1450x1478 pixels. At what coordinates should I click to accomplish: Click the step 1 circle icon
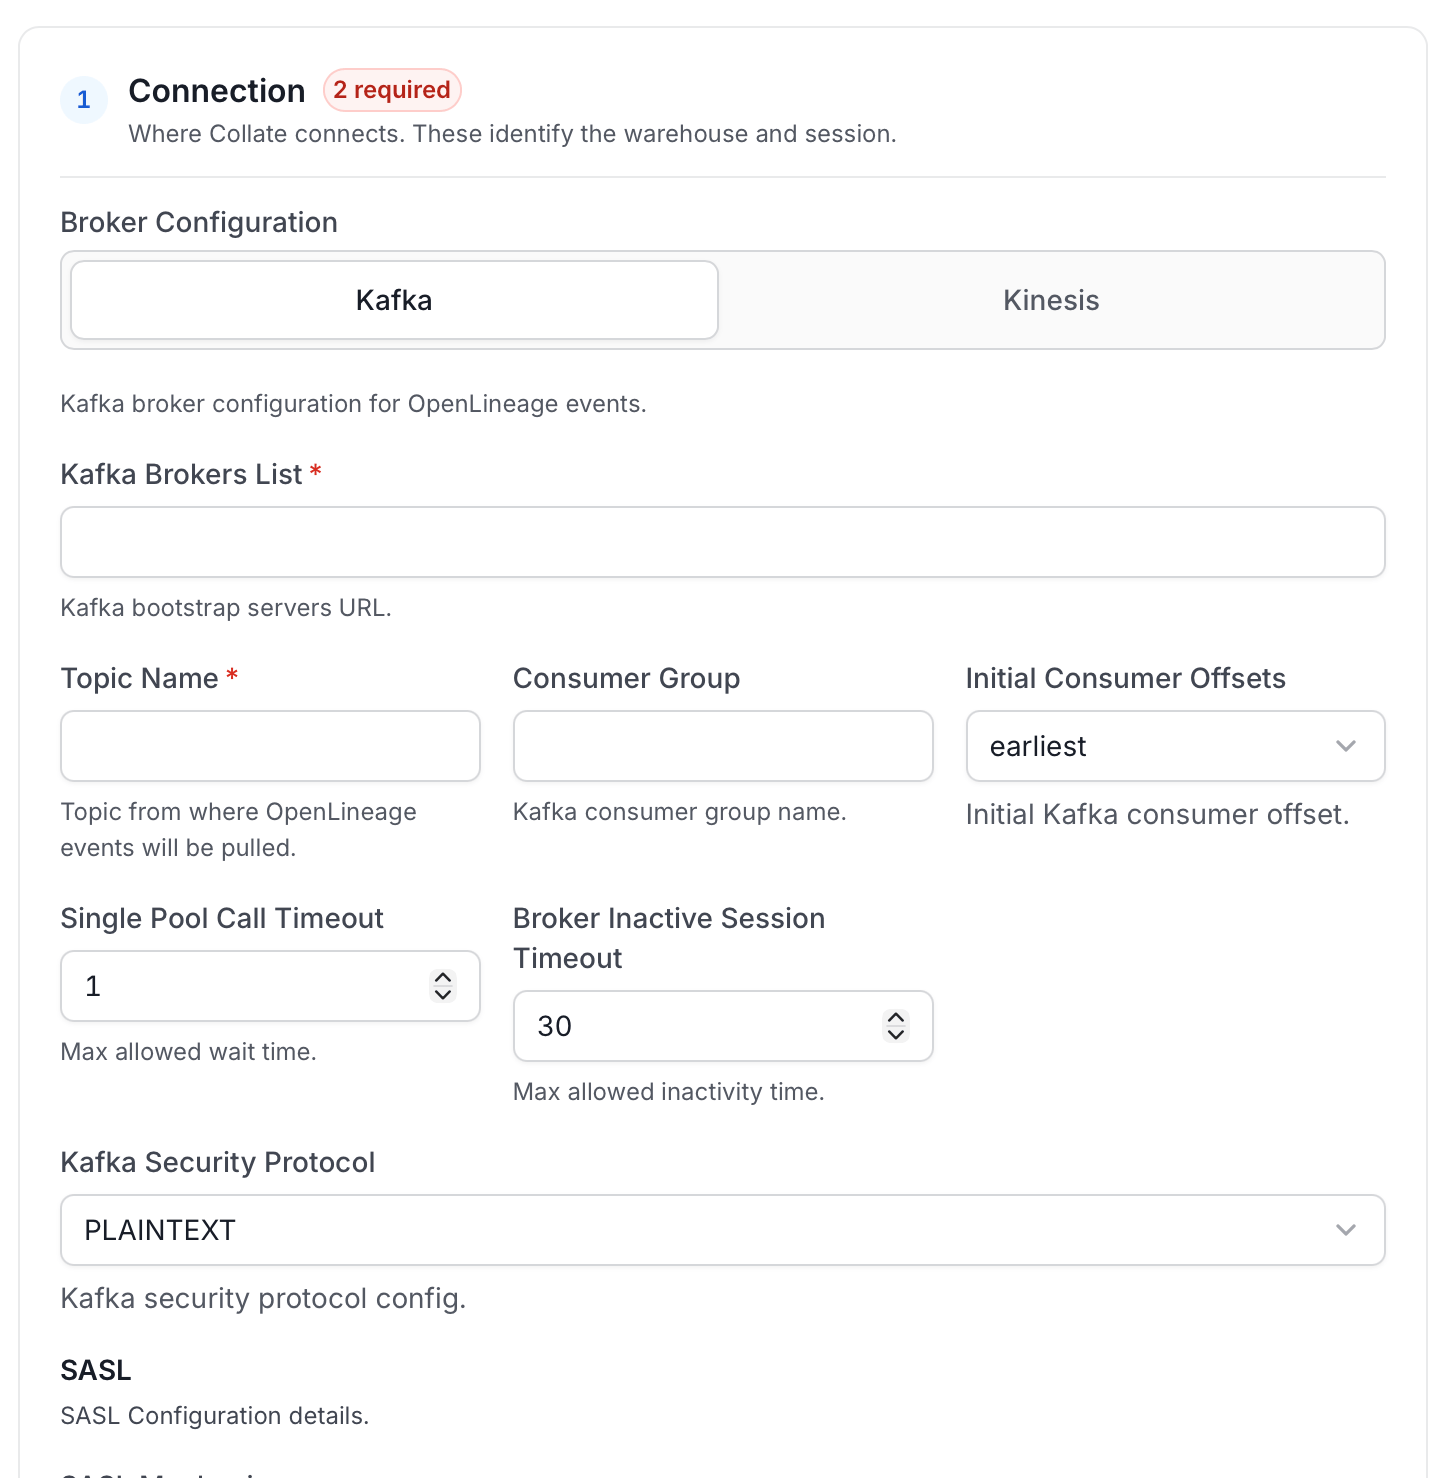click(84, 100)
